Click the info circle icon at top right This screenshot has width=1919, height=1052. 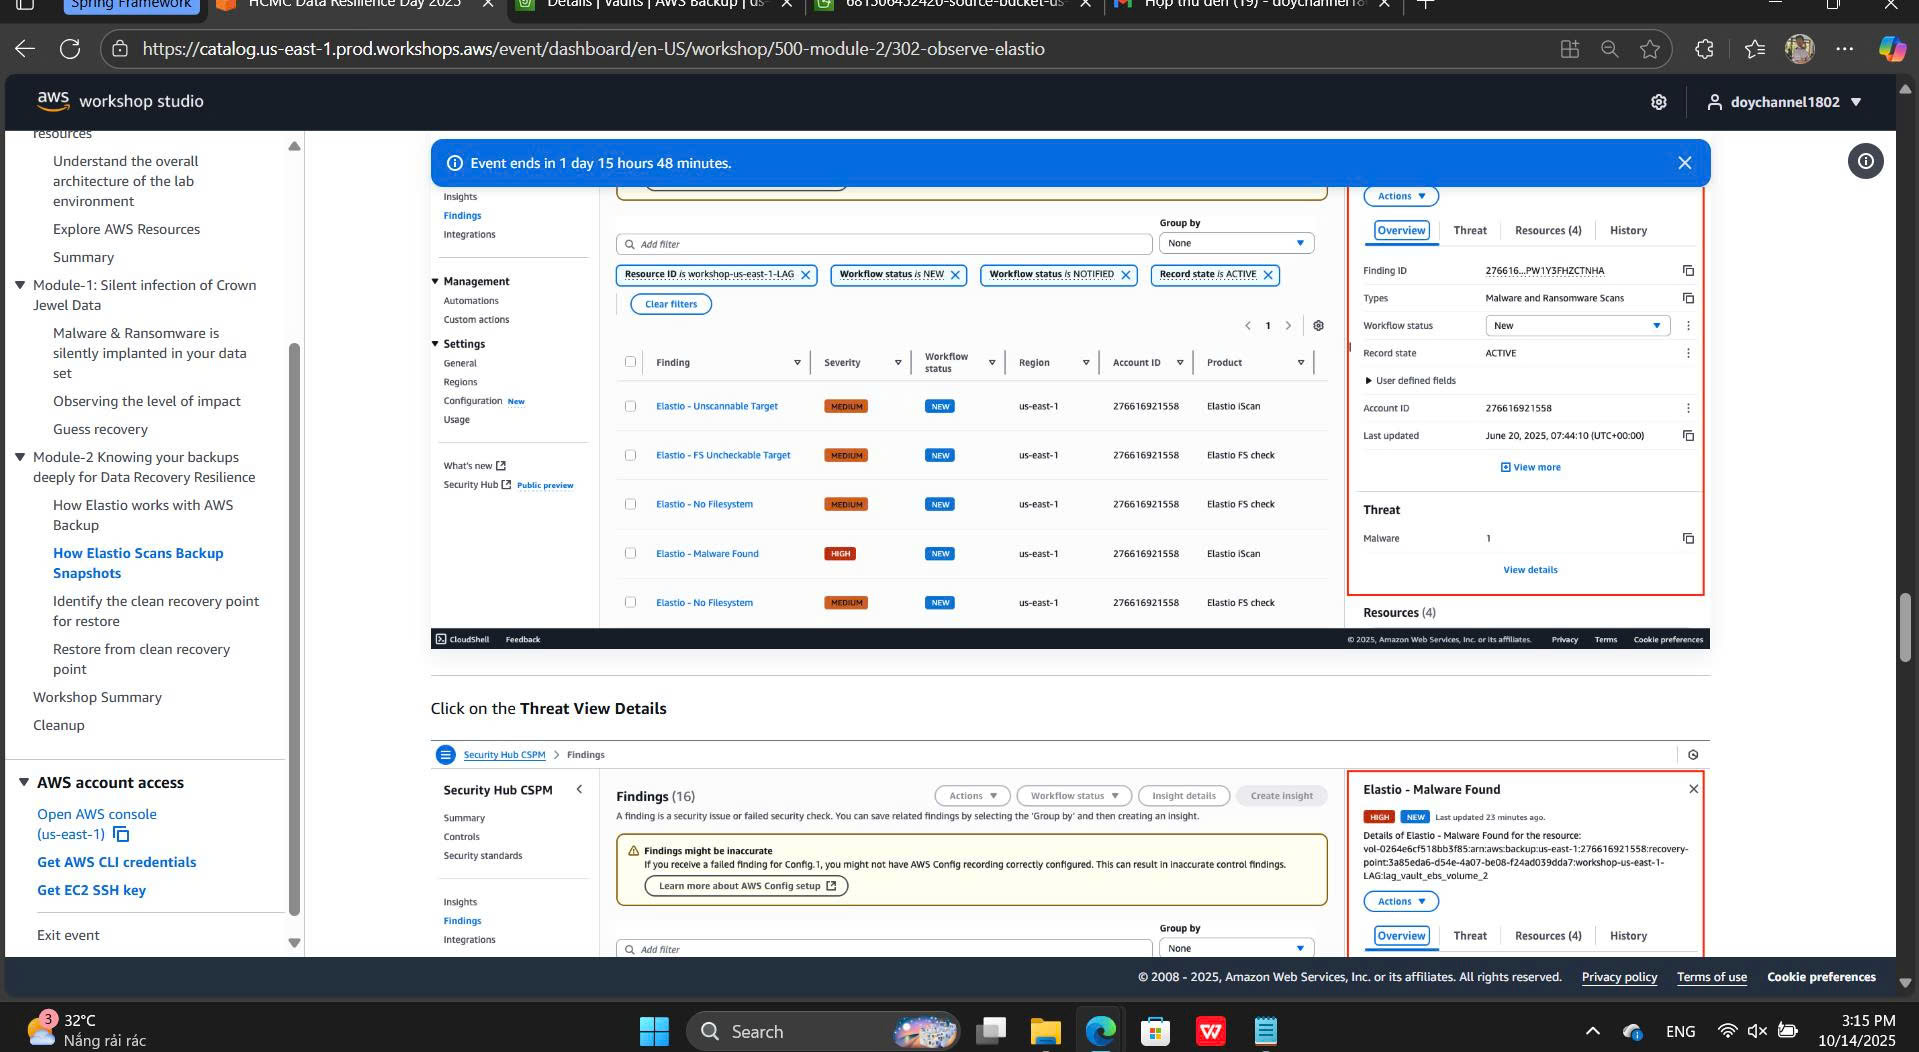(x=1865, y=161)
